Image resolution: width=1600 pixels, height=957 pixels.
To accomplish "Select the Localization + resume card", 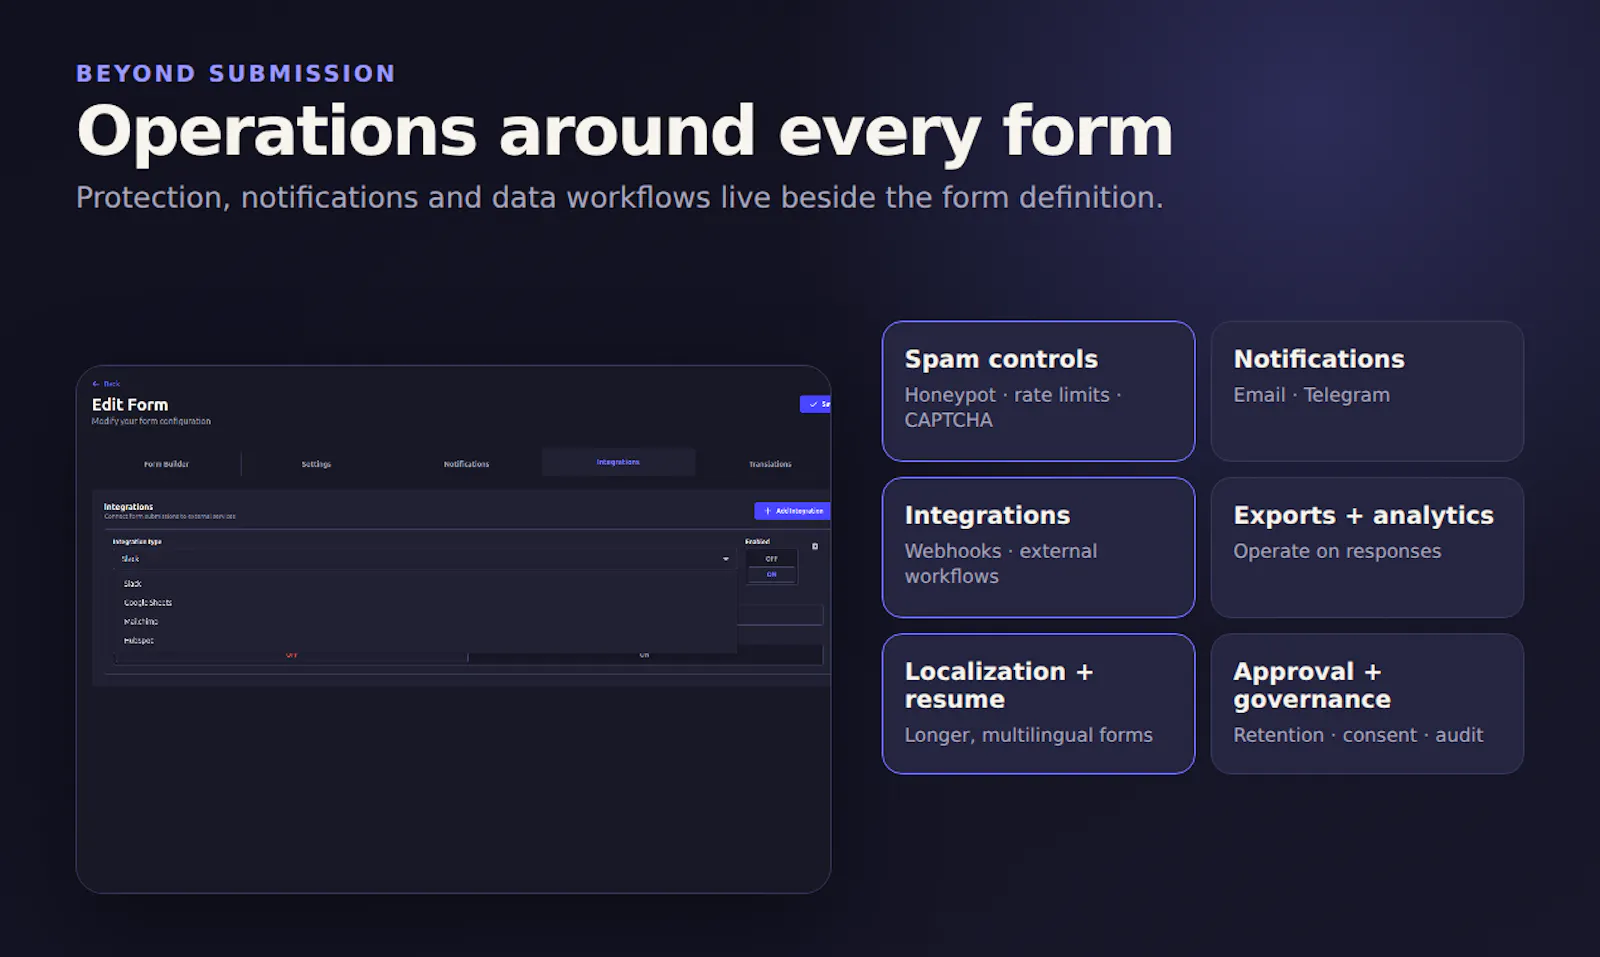I will (1038, 703).
